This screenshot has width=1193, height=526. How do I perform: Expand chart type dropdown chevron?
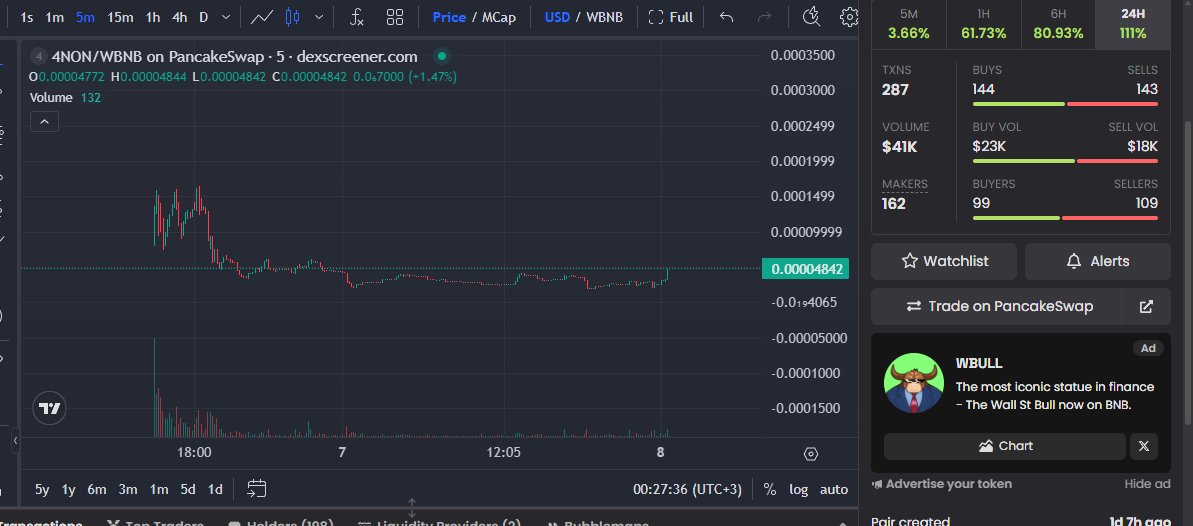point(319,17)
